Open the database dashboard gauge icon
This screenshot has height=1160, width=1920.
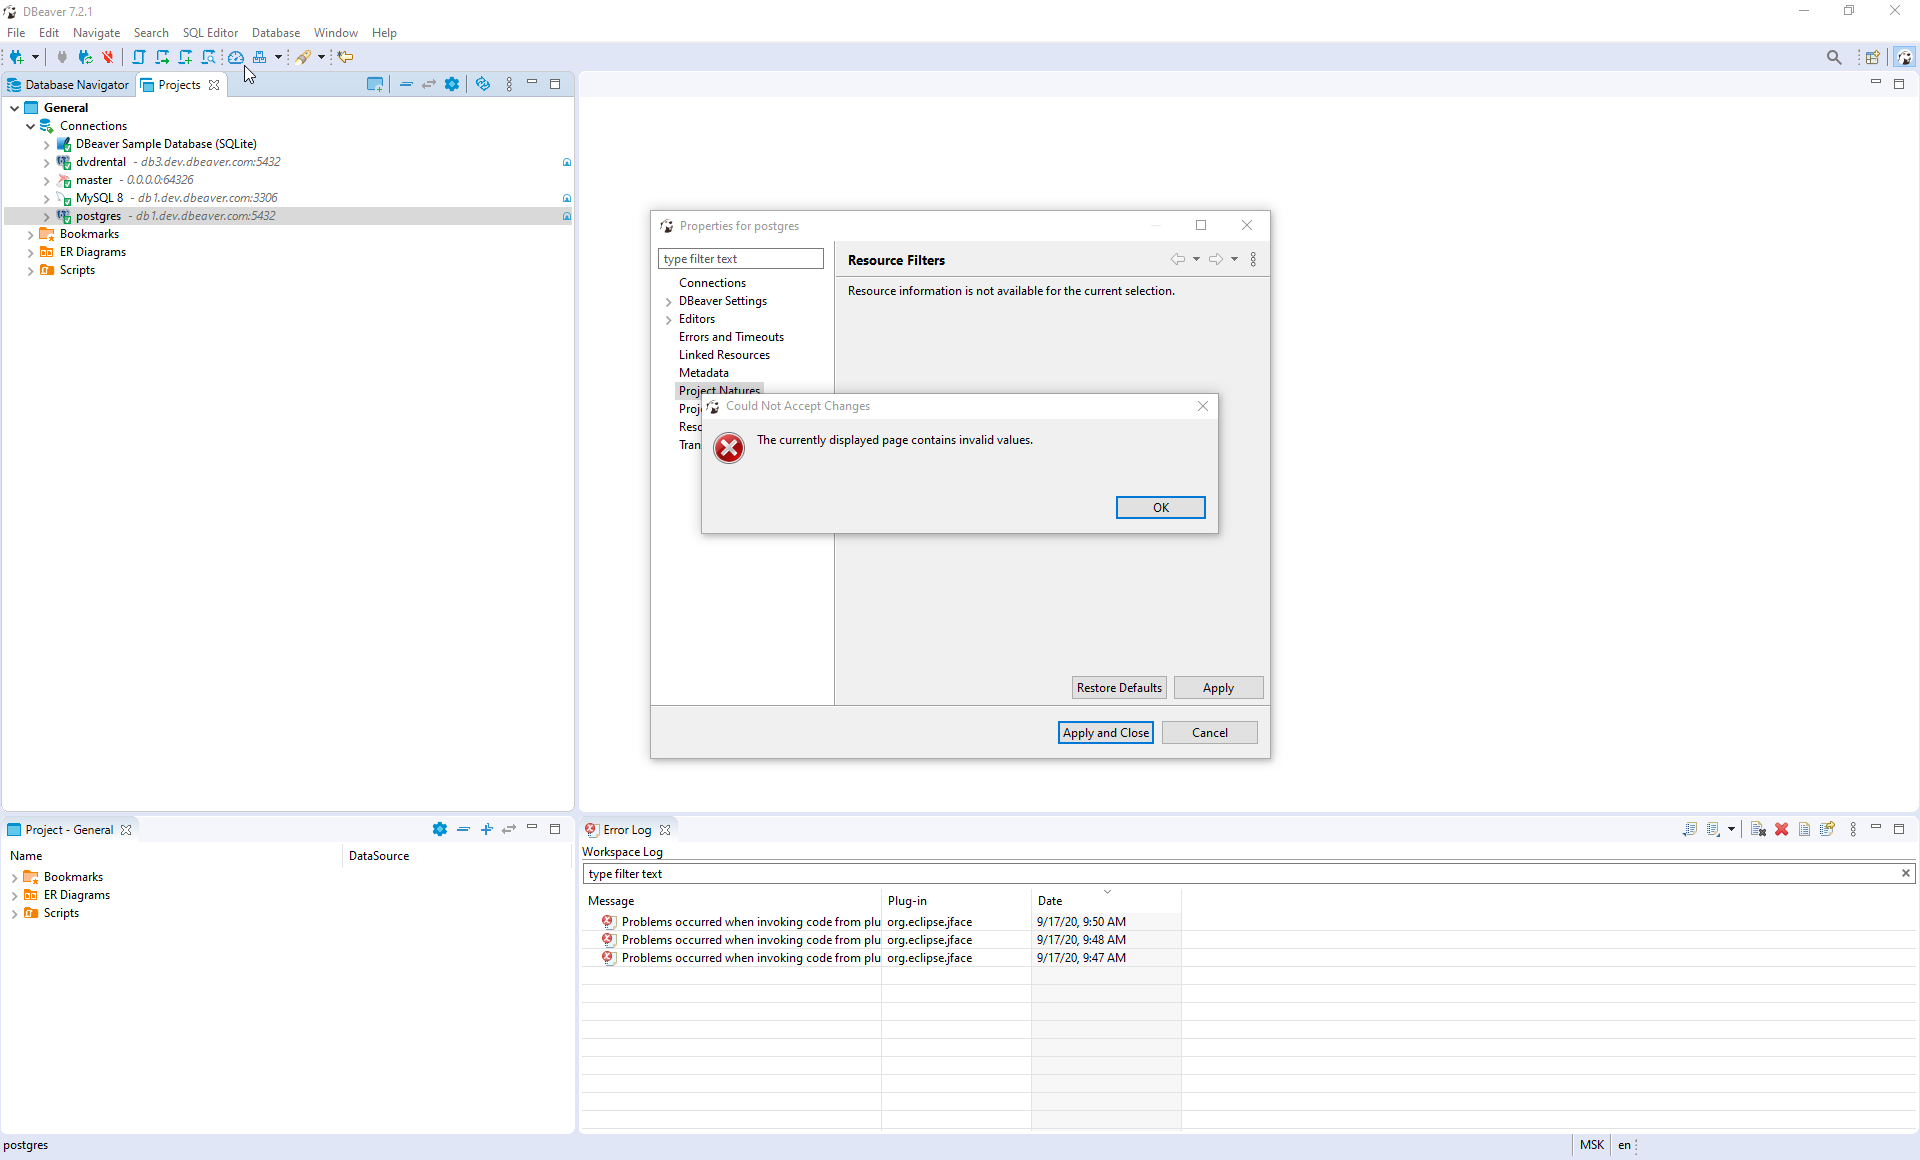(236, 57)
